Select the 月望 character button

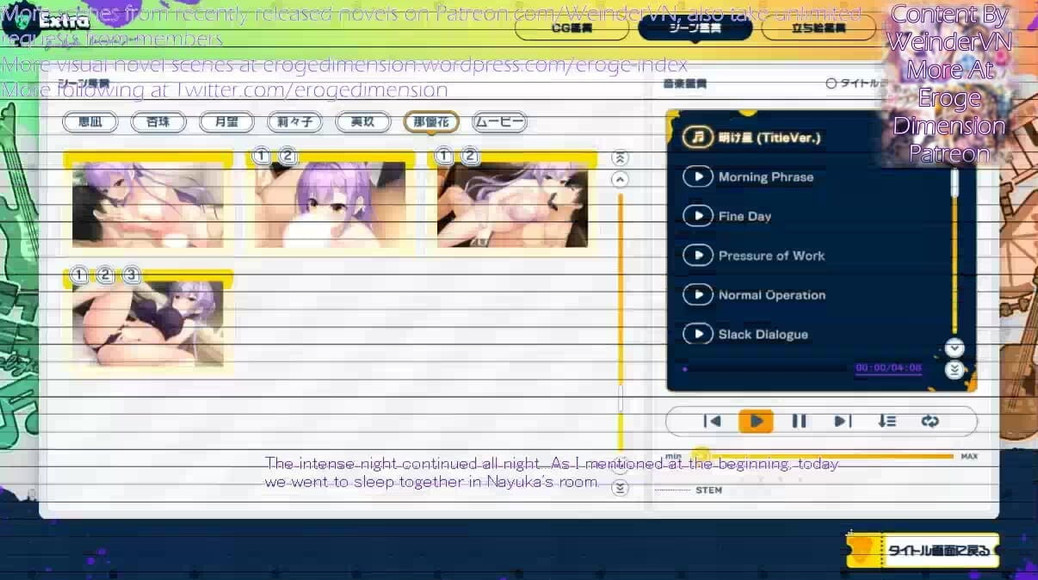tap(226, 122)
